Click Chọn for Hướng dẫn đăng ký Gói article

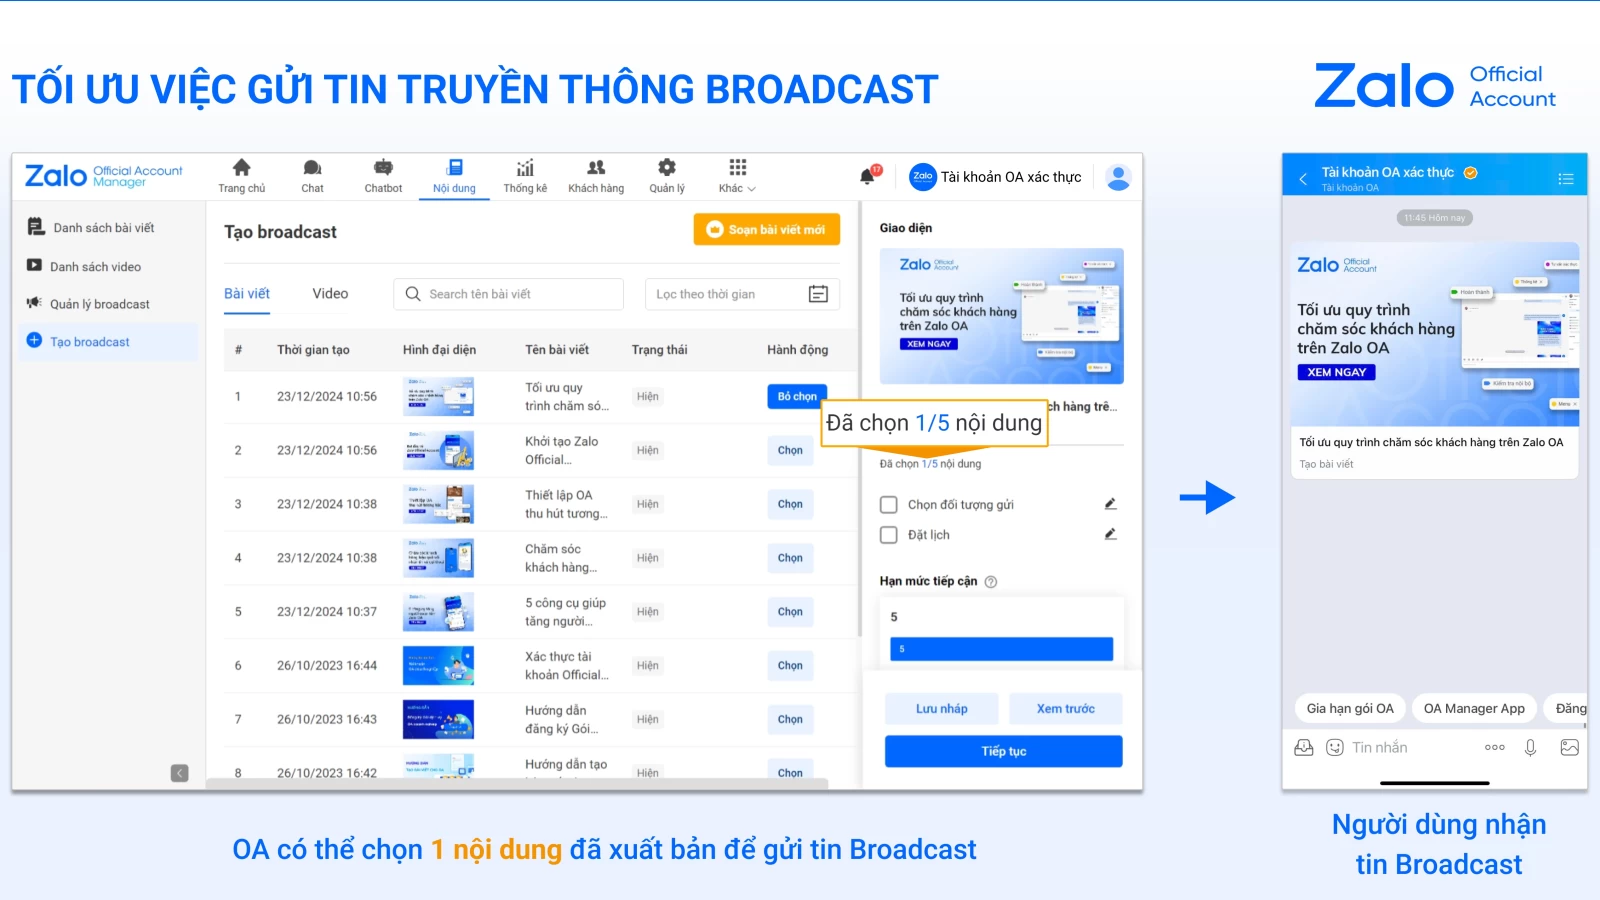(790, 720)
